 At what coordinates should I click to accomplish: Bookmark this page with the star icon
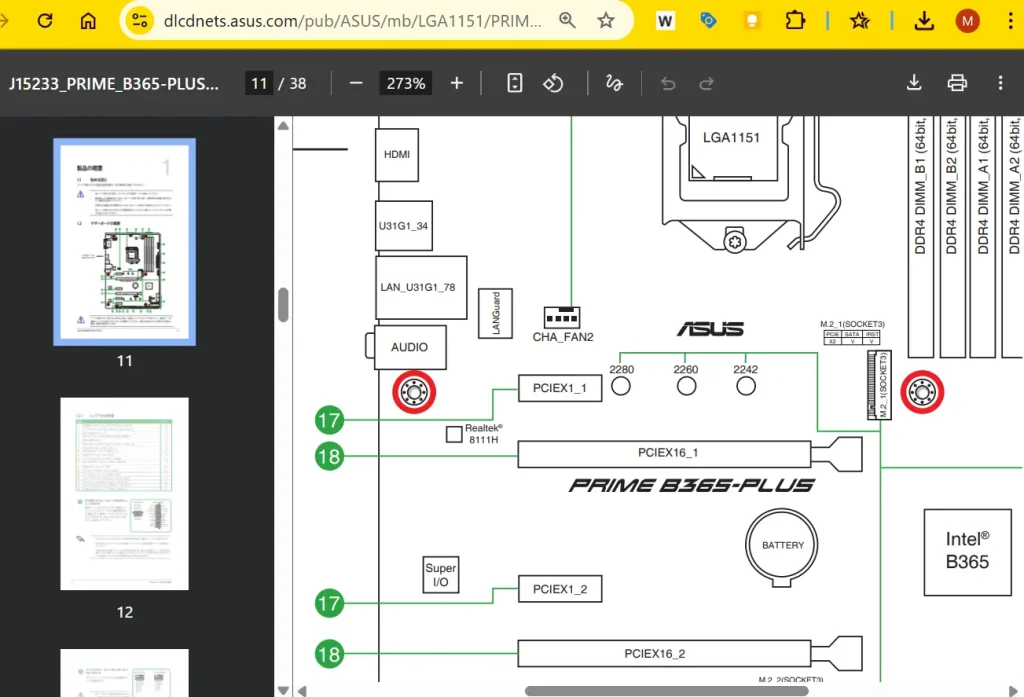(605, 20)
